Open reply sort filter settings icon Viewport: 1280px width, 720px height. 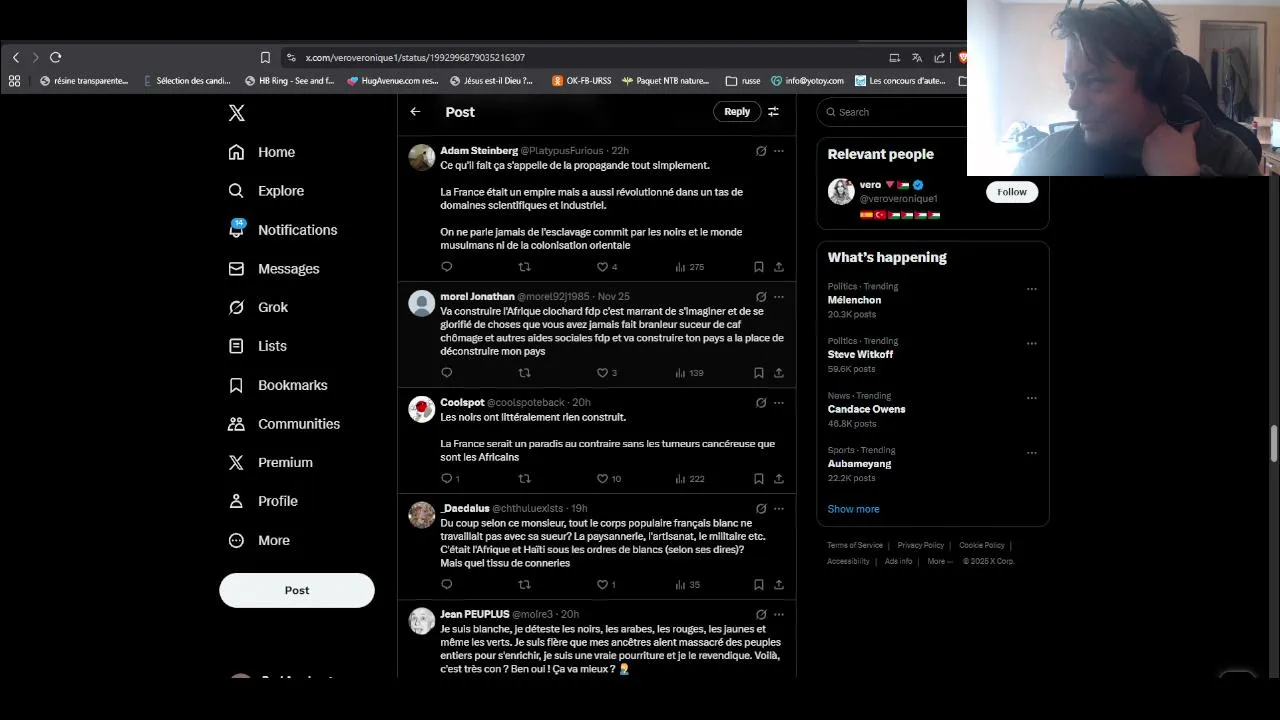(773, 112)
